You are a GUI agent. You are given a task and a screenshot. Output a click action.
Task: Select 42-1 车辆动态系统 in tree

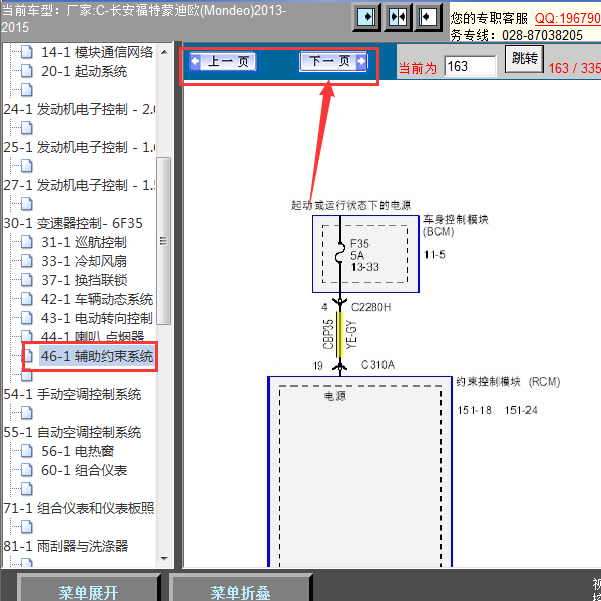click(x=97, y=299)
